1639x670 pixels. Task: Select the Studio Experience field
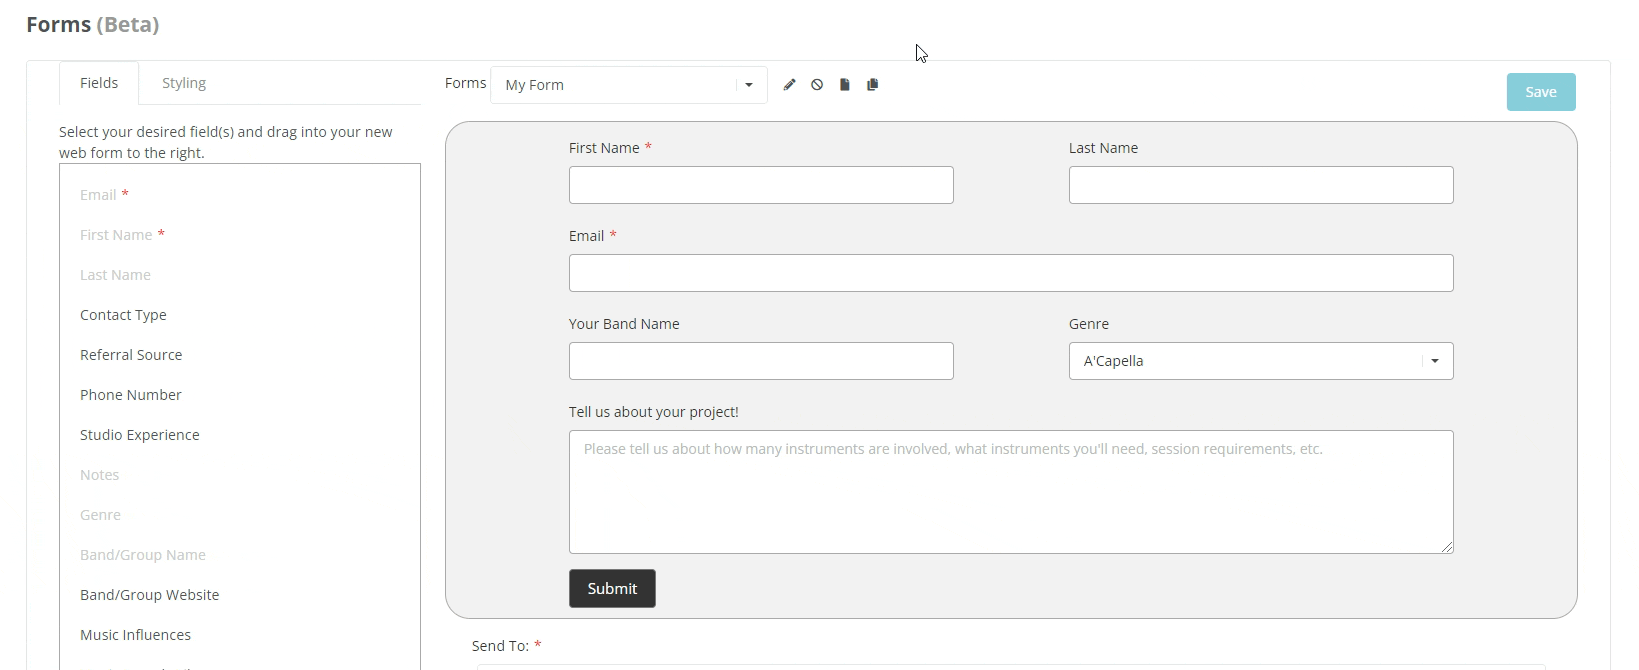[x=140, y=435]
